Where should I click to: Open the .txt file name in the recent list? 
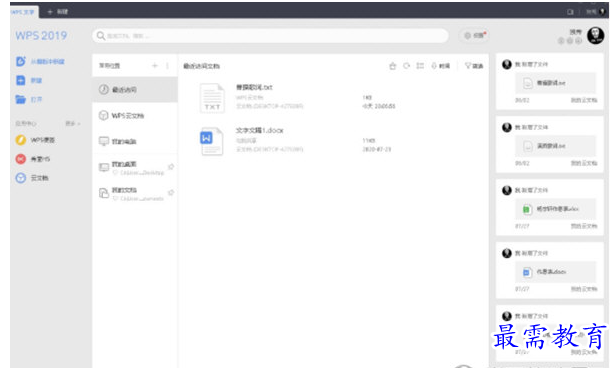point(254,87)
